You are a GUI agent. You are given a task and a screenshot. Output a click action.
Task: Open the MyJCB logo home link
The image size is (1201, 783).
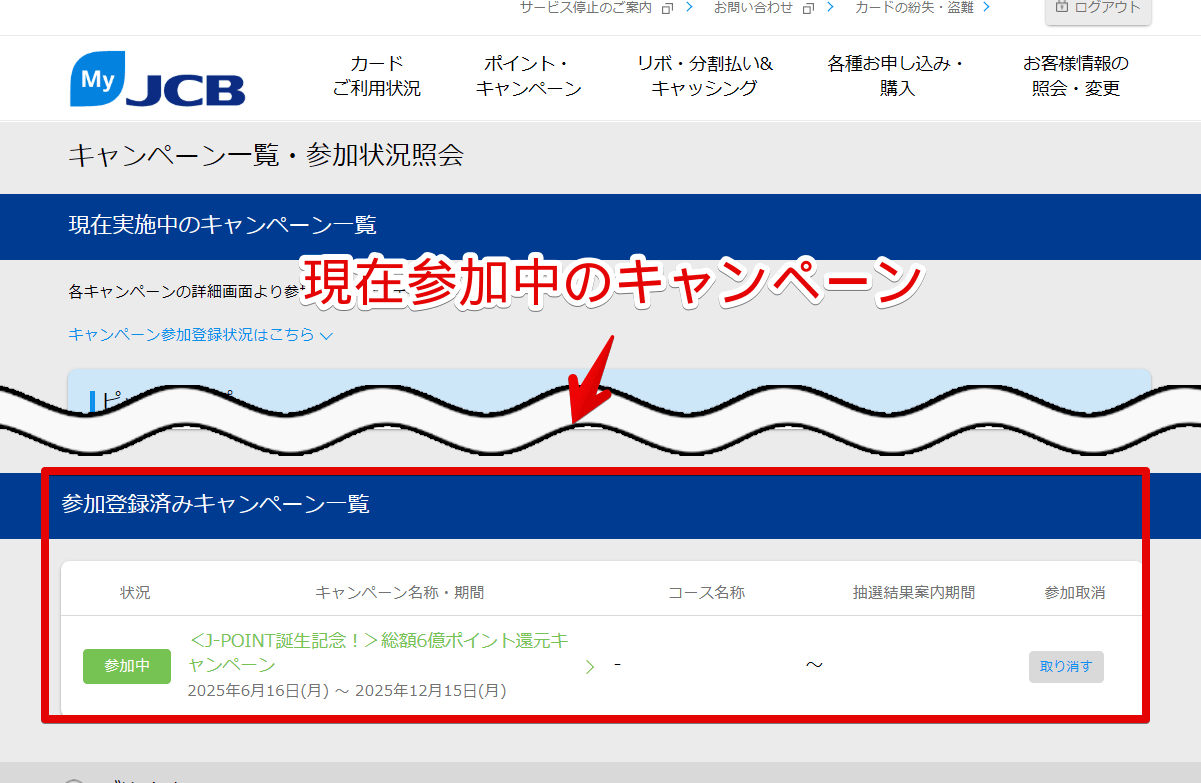[x=158, y=78]
